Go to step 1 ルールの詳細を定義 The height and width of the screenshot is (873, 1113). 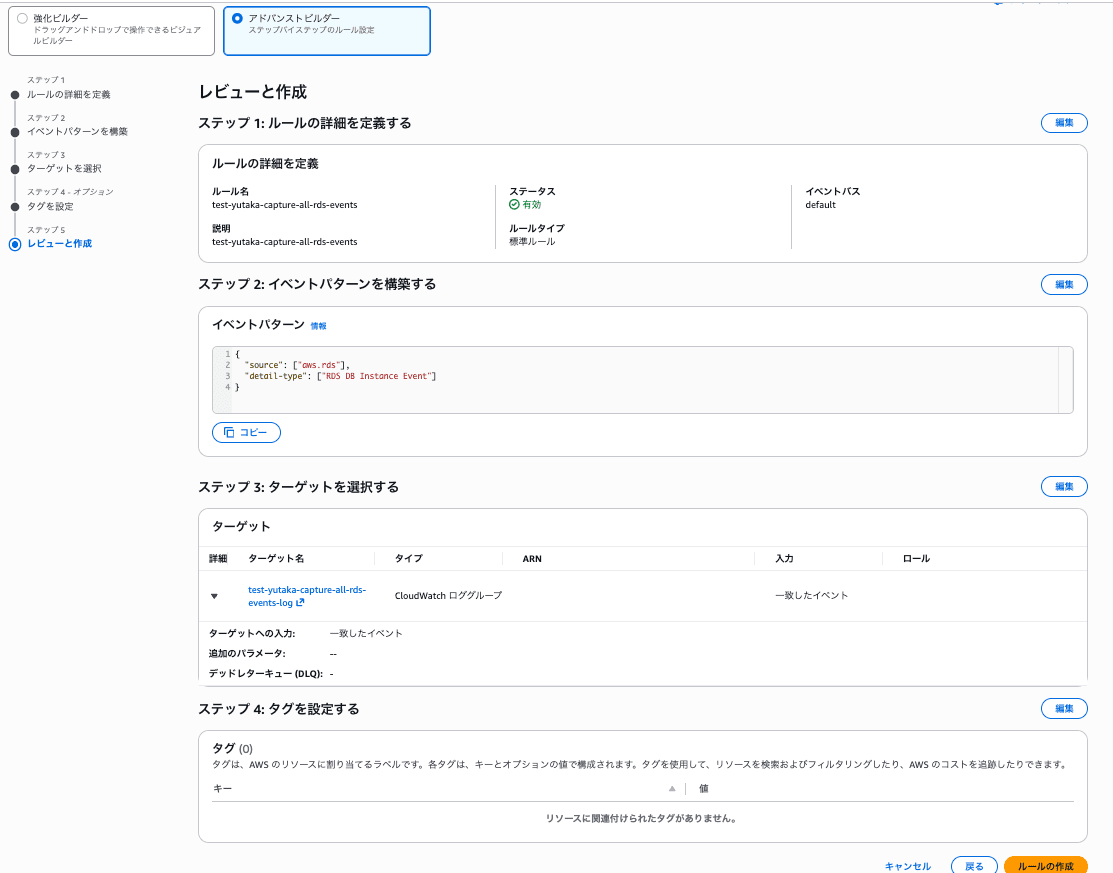click(x=69, y=94)
